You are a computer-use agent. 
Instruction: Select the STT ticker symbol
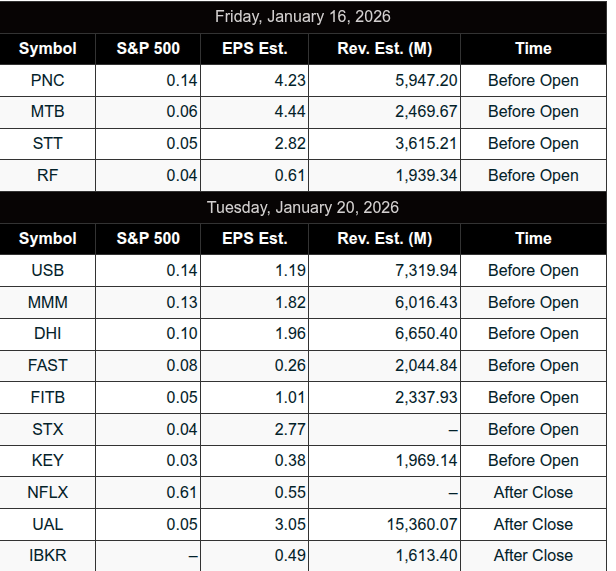pos(47,144)
